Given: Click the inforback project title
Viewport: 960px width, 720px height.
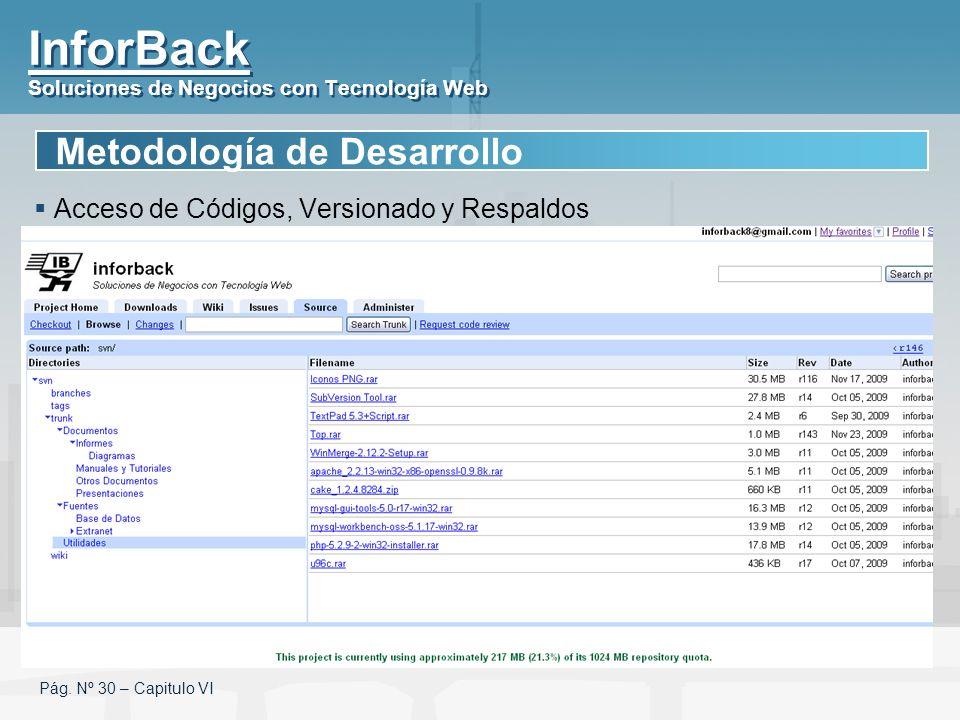Looking at the screenshot, I should (133, 268).
